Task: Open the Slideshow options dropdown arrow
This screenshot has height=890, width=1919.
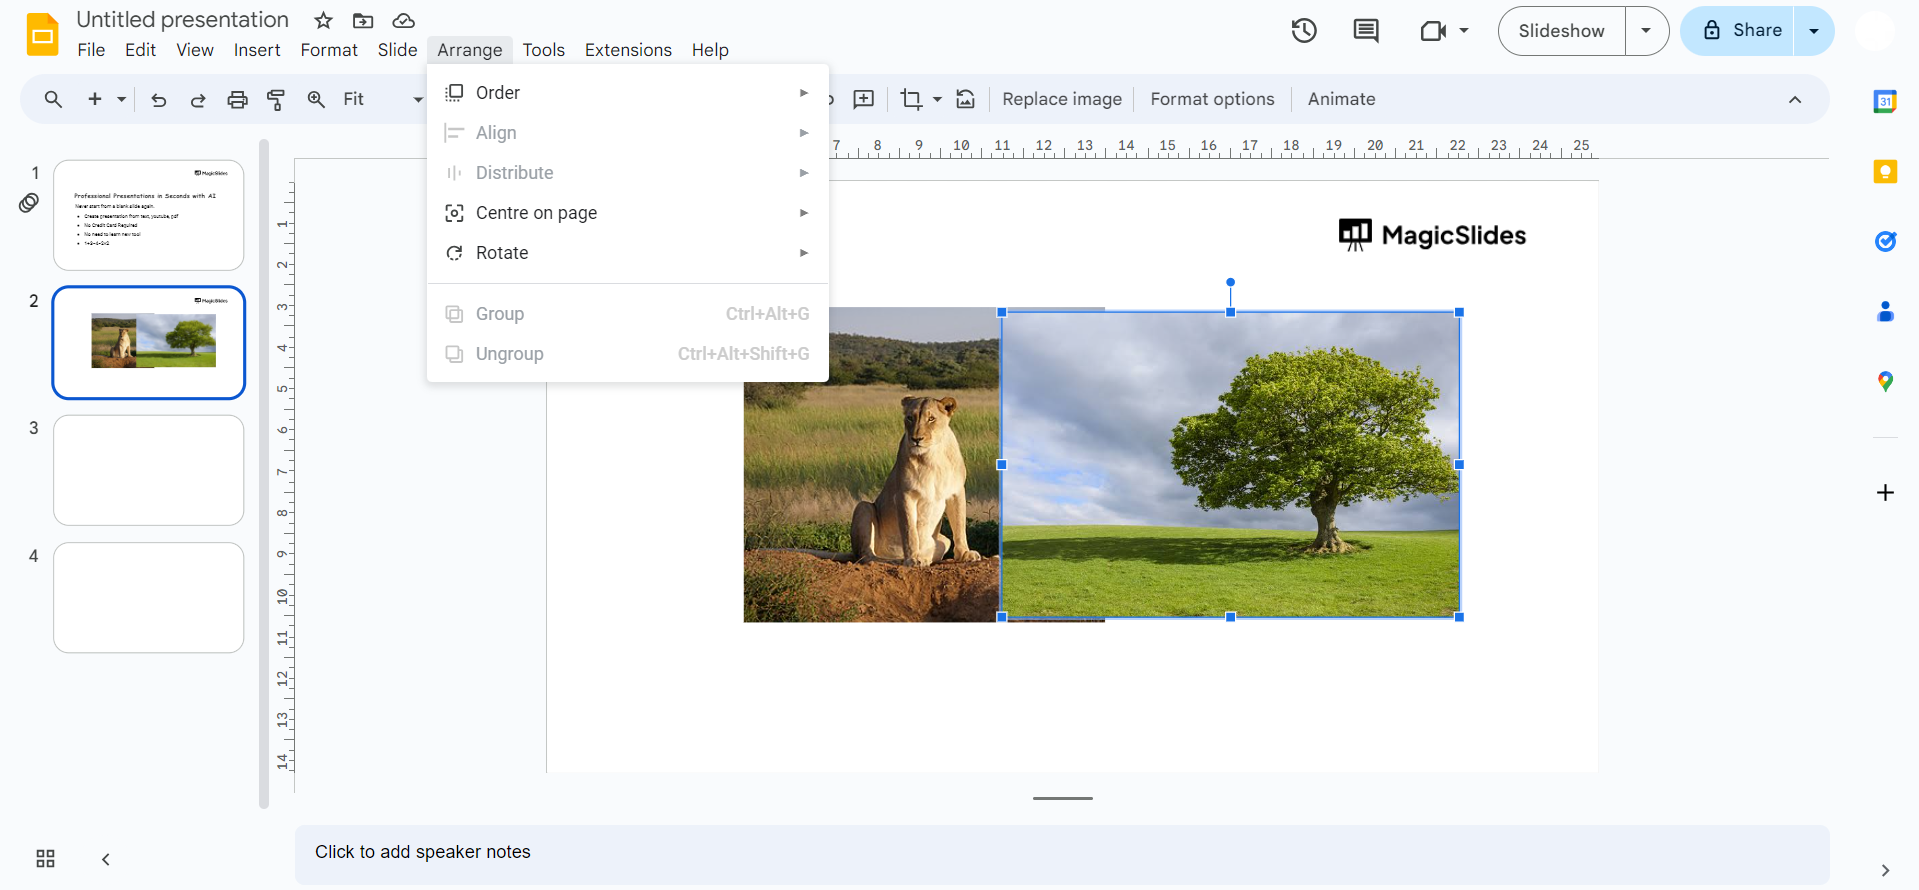Action: tap(1646, 31)
